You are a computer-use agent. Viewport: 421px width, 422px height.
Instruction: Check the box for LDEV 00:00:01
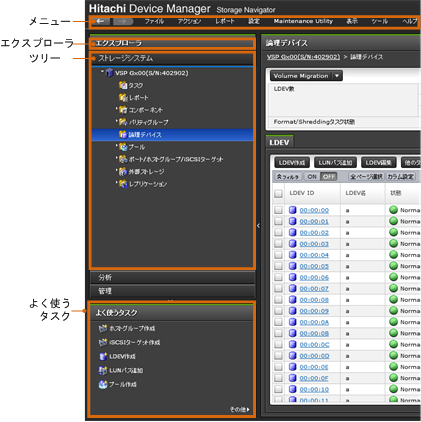coord(278,221)
